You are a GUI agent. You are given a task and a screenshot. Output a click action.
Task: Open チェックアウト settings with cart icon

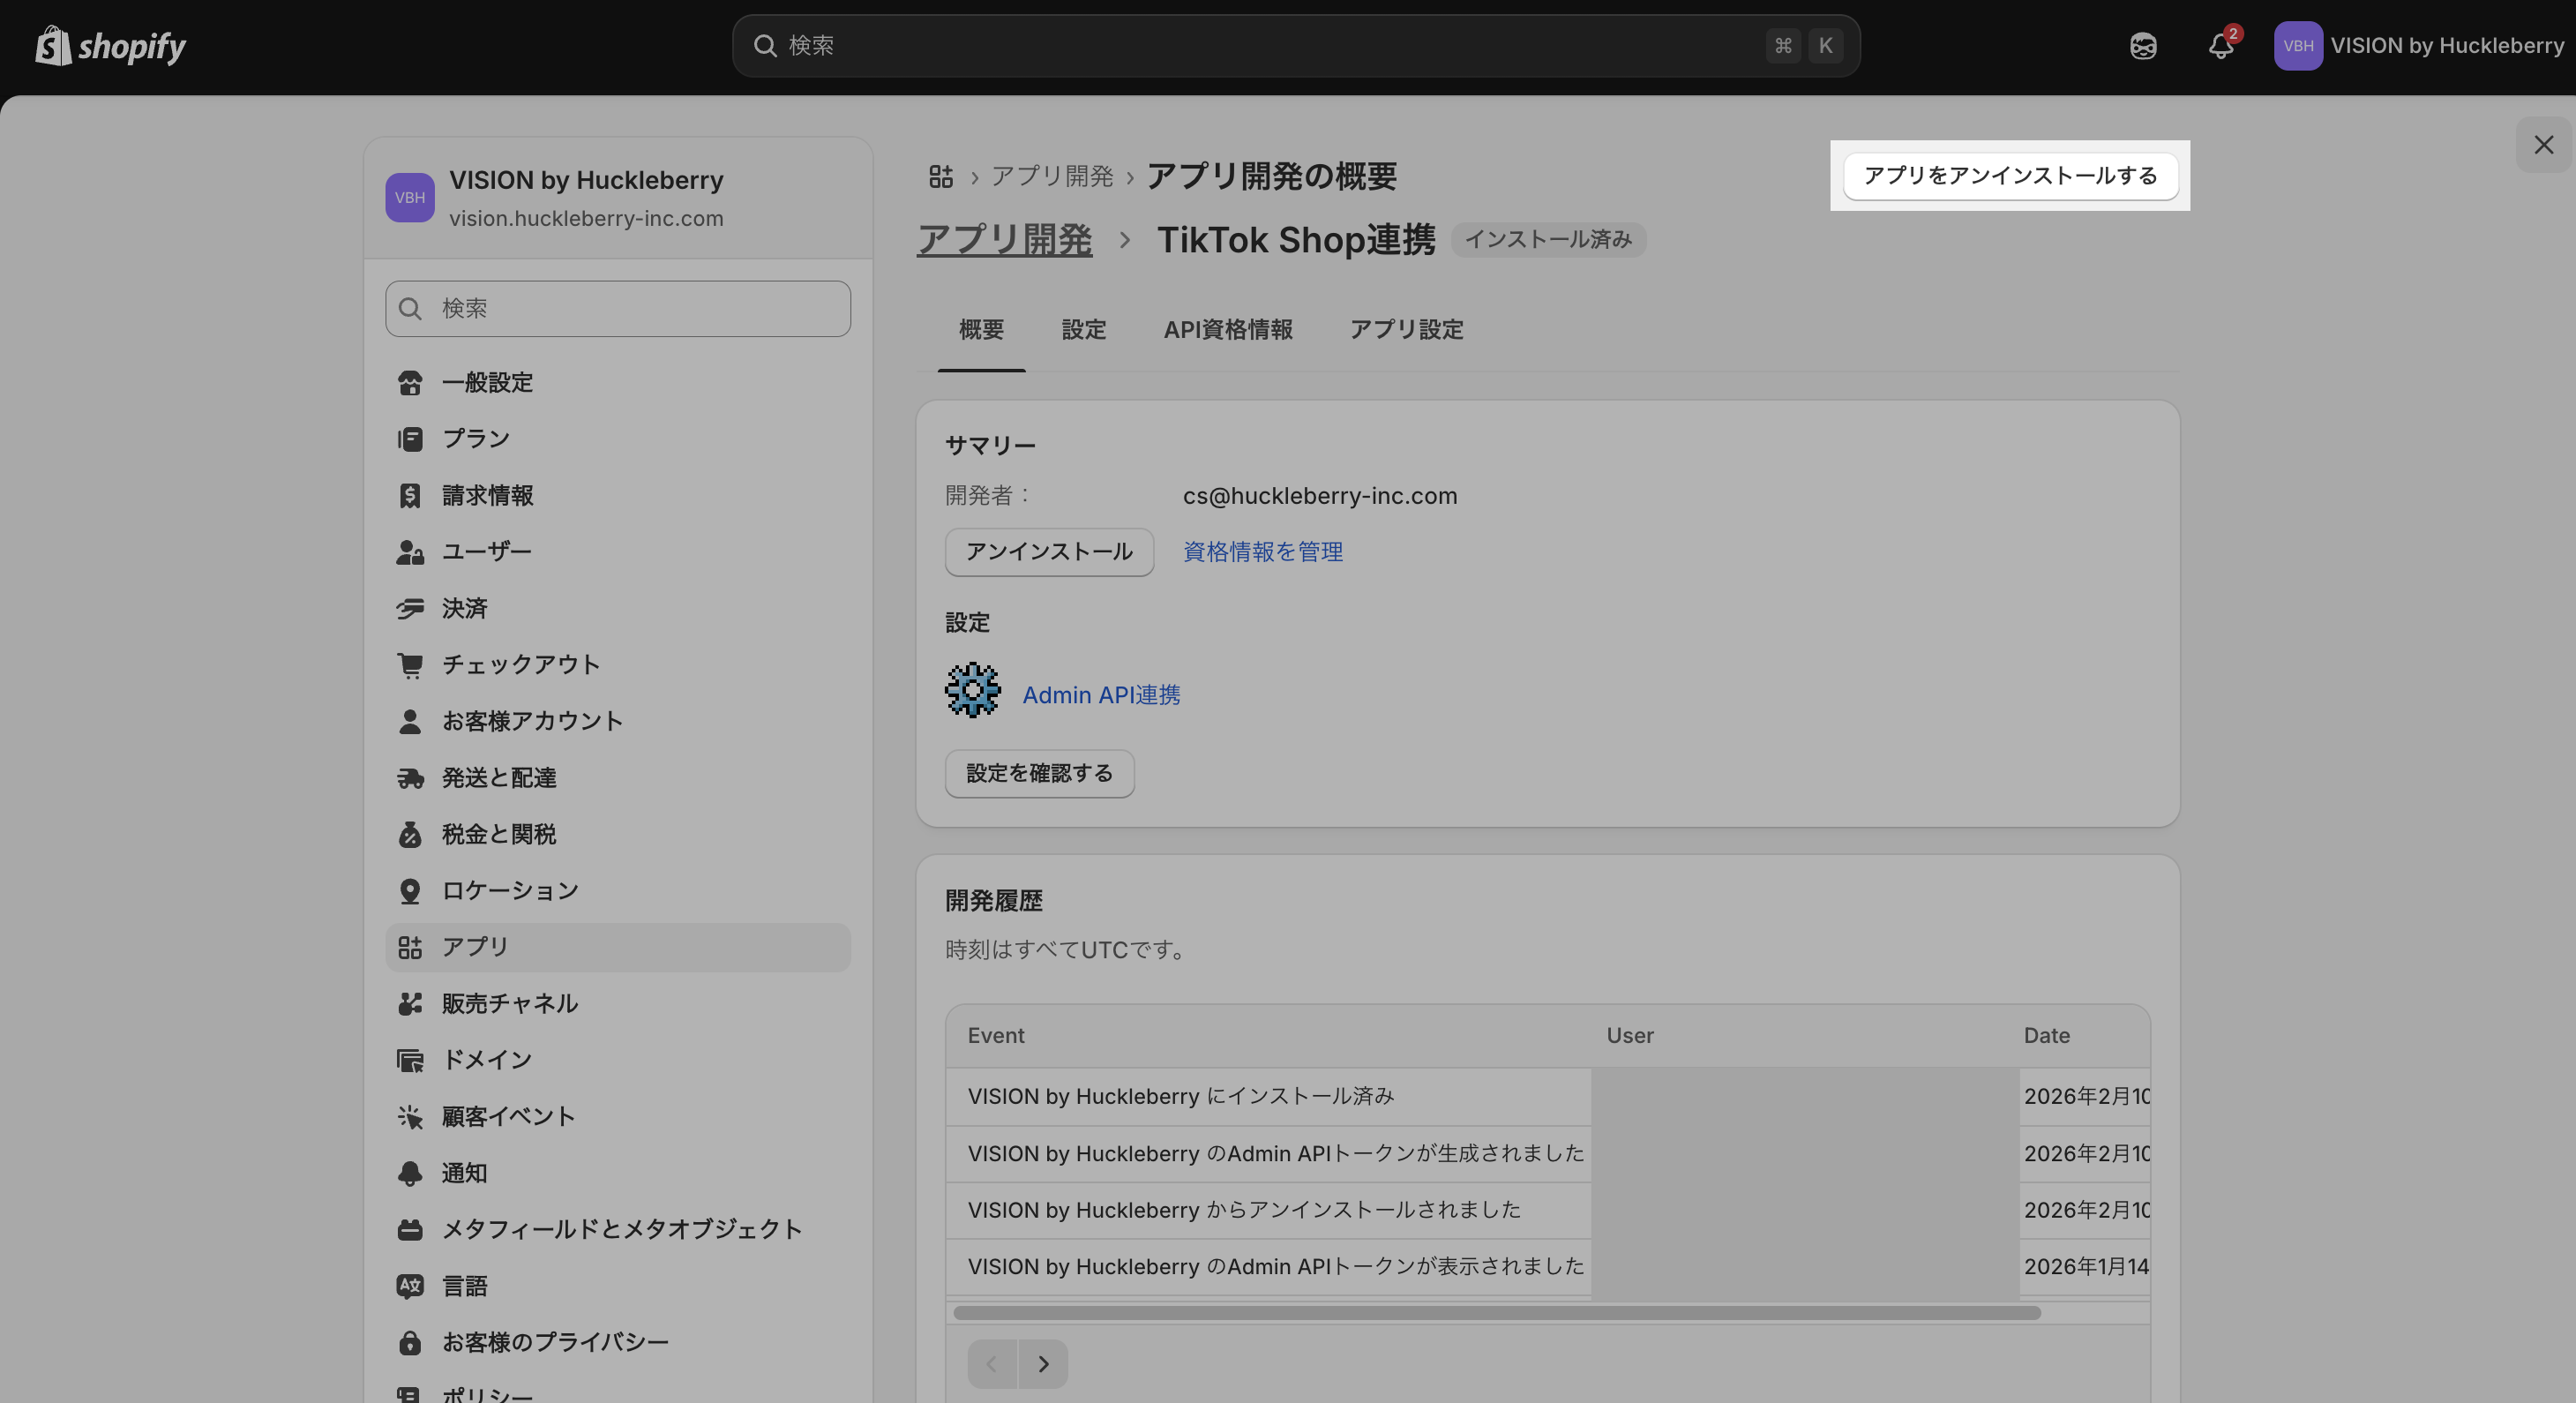(x=520, y=664)
